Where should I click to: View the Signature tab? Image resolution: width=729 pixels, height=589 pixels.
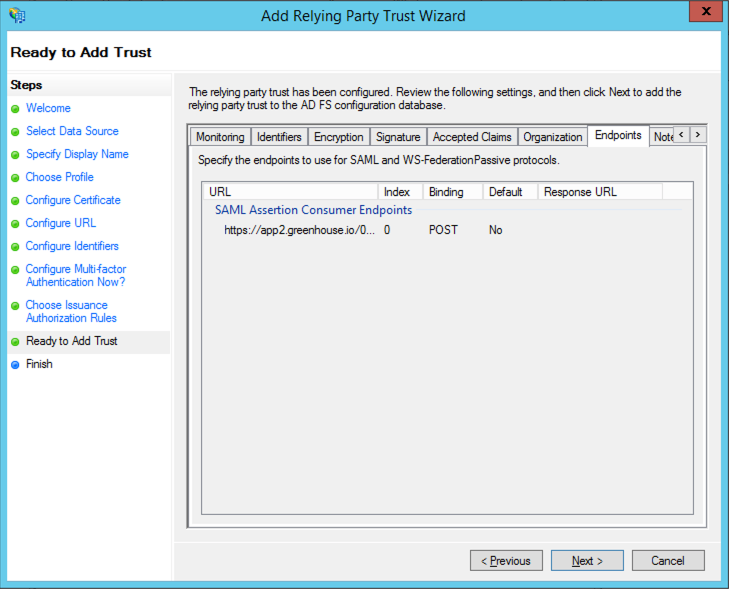[398, 137]
